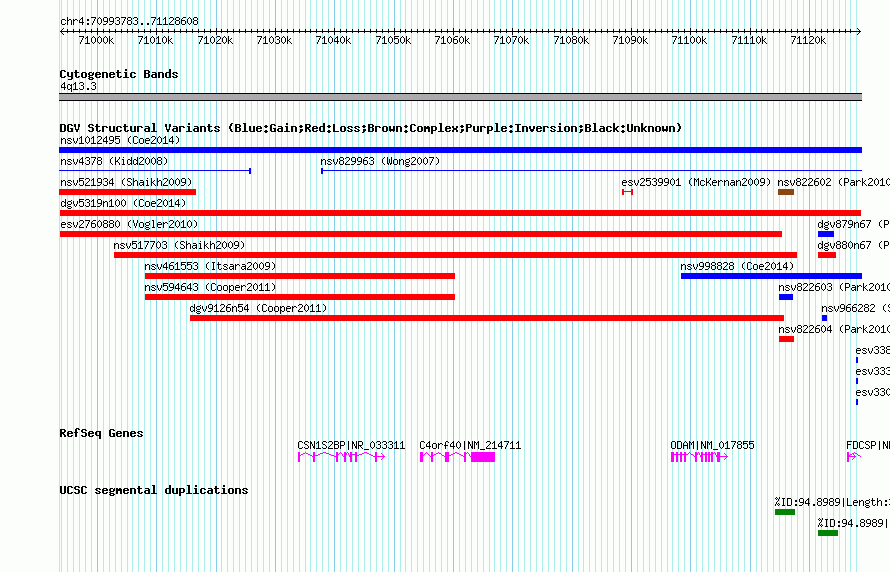Open the esv2539901 (McKernan2009) label link

click(x=696, y=182)
